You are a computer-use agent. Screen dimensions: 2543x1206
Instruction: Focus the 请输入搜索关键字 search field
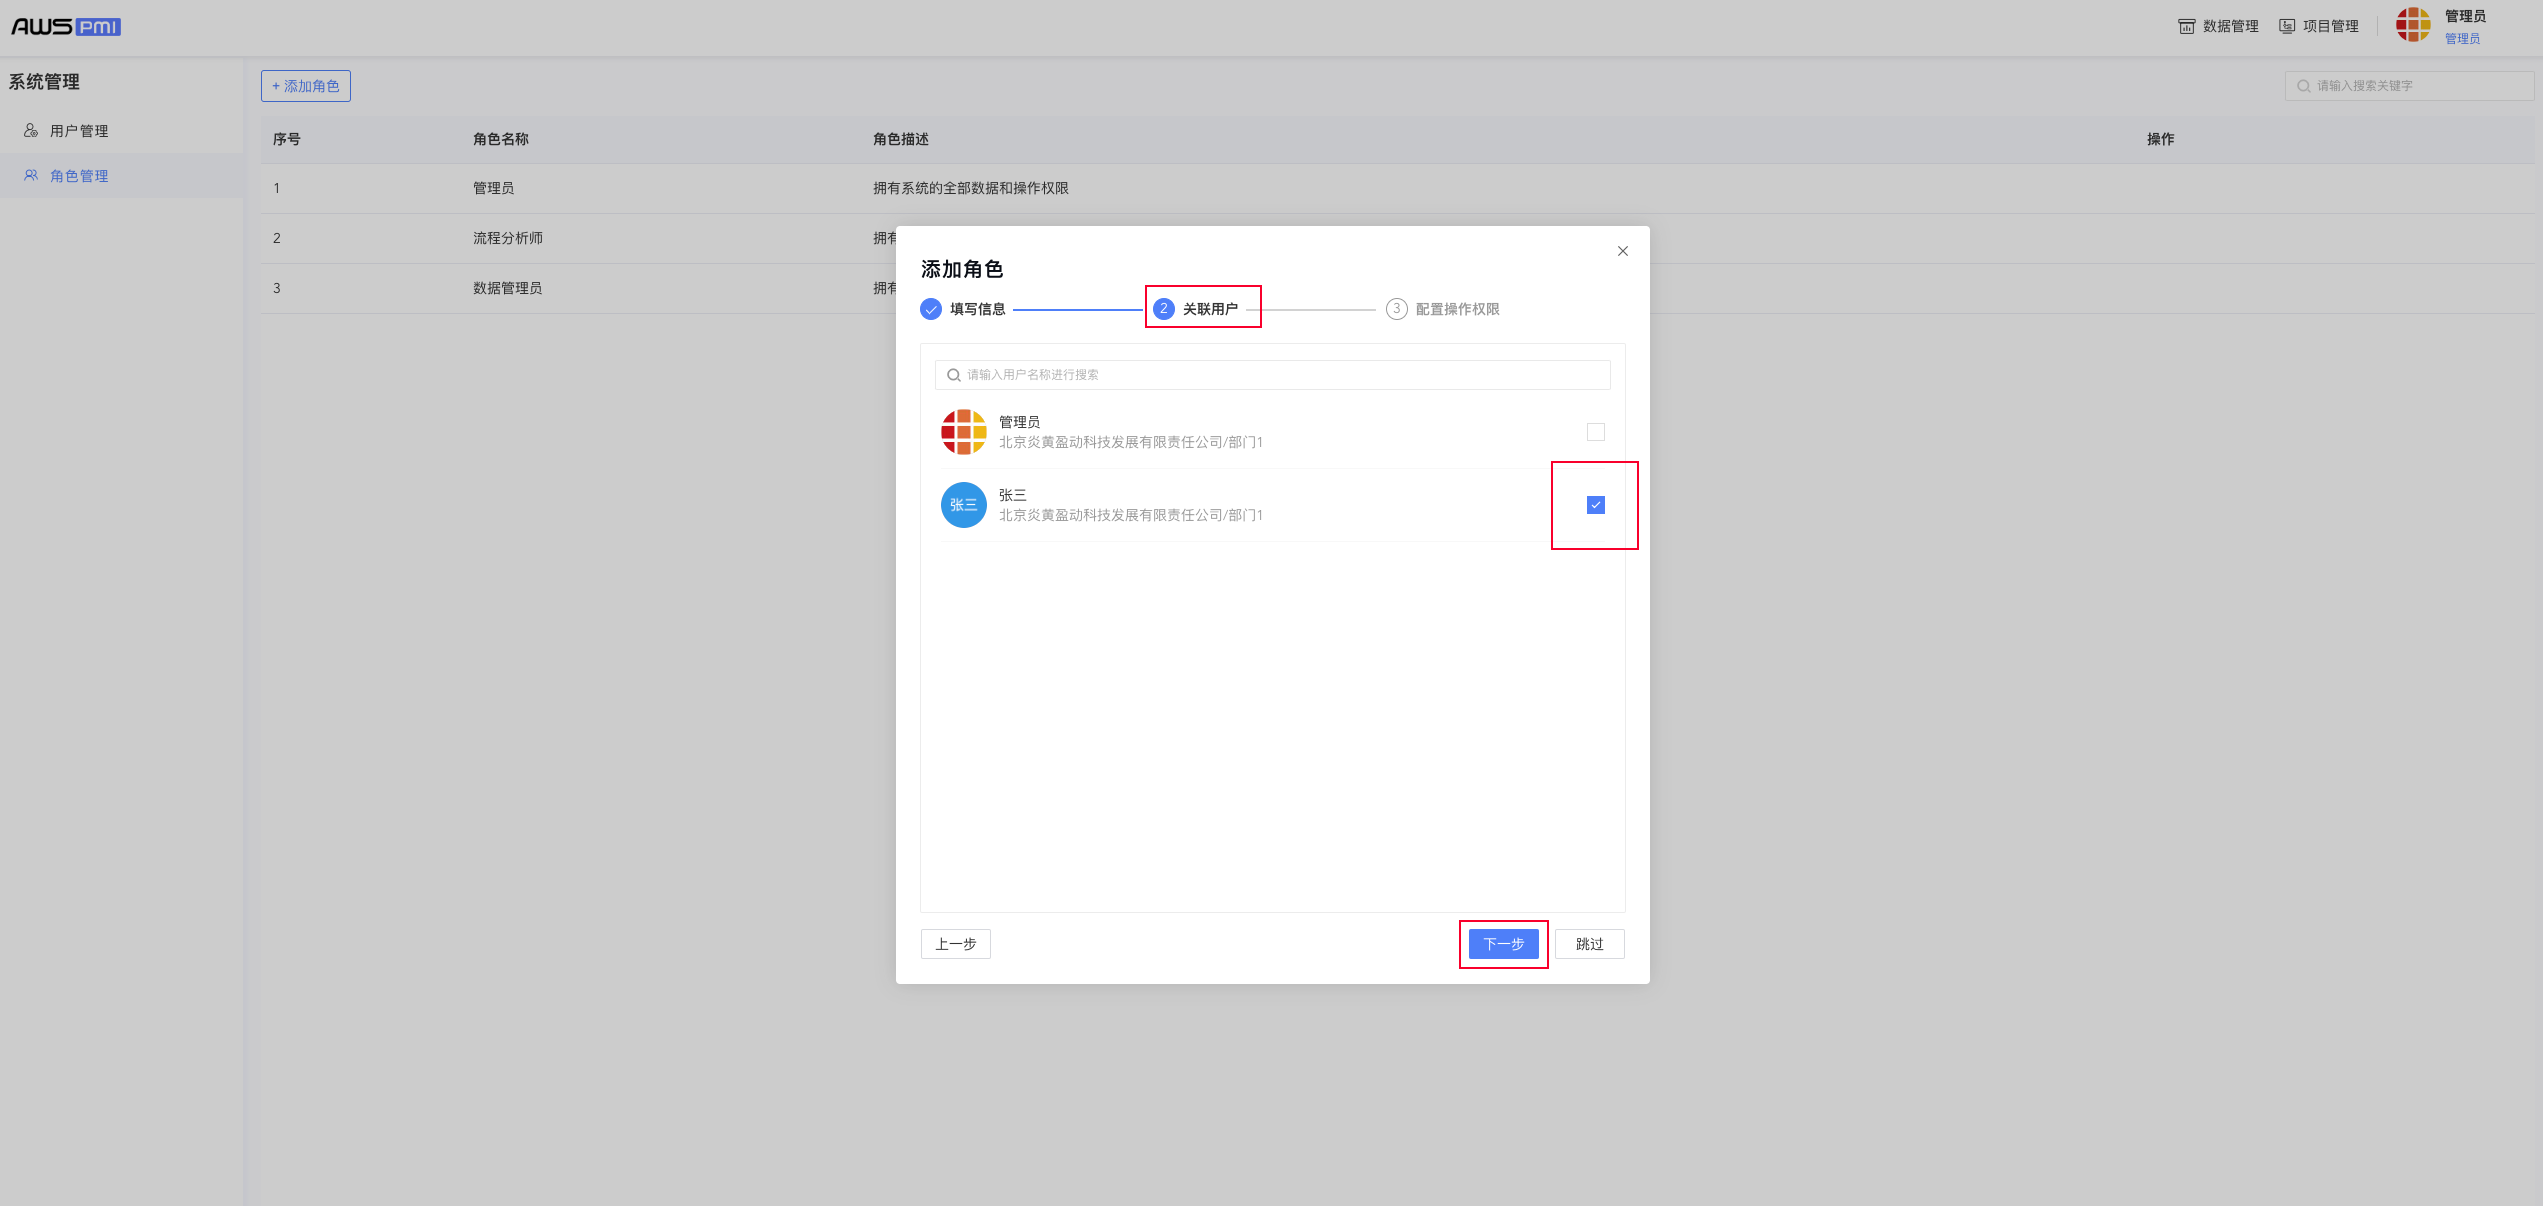(2410, 86)
